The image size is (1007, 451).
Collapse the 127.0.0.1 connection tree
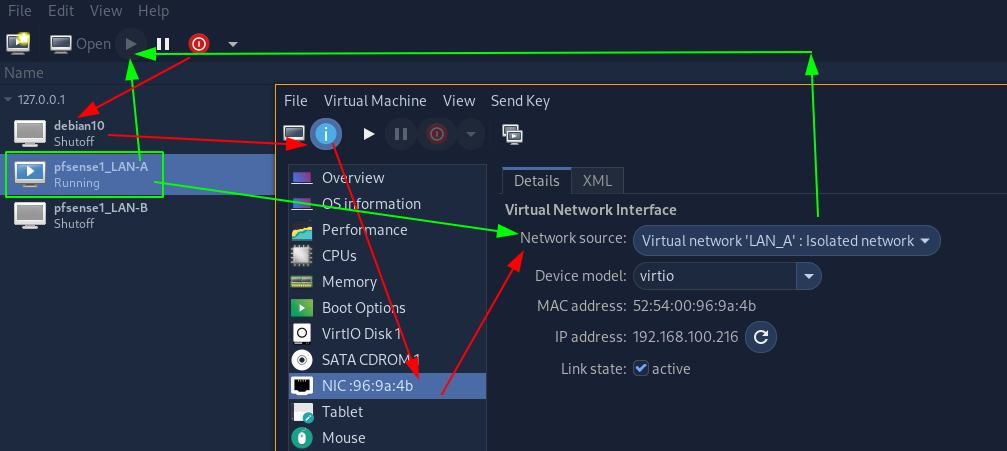(8, 100)
